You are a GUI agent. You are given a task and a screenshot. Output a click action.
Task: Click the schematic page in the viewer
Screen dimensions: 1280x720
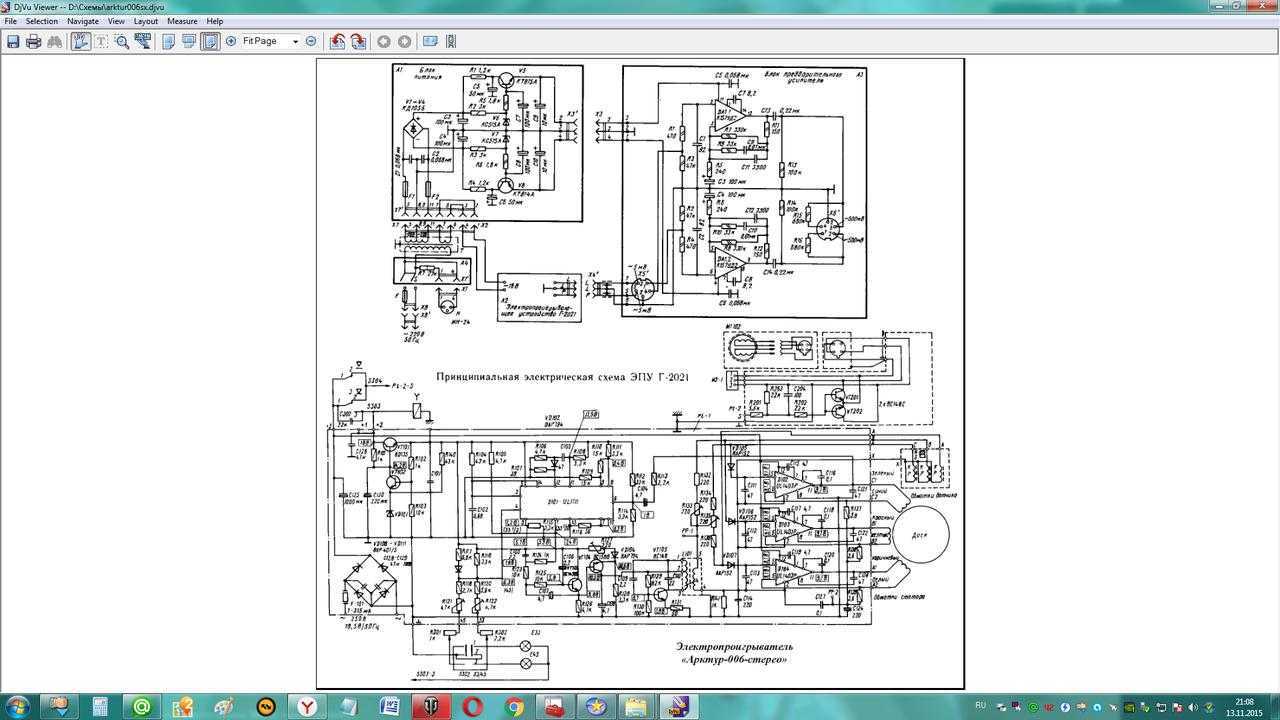pyautogui.click(x=640, y=373)
